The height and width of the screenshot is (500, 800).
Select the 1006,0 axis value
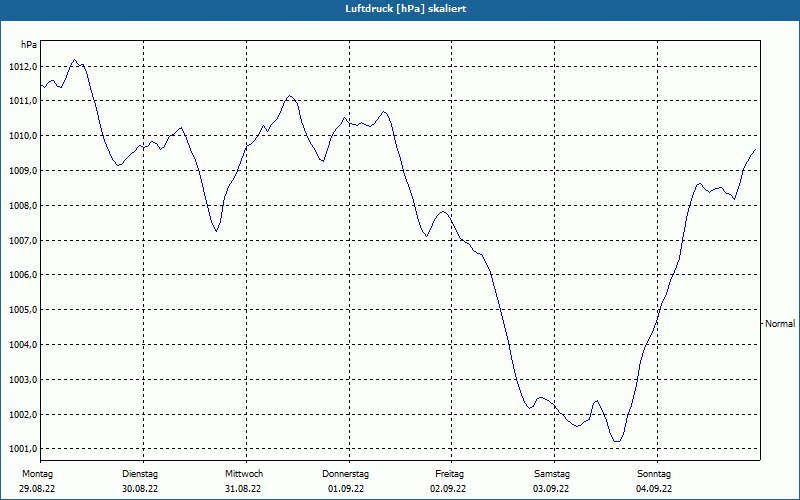point(23,275)
